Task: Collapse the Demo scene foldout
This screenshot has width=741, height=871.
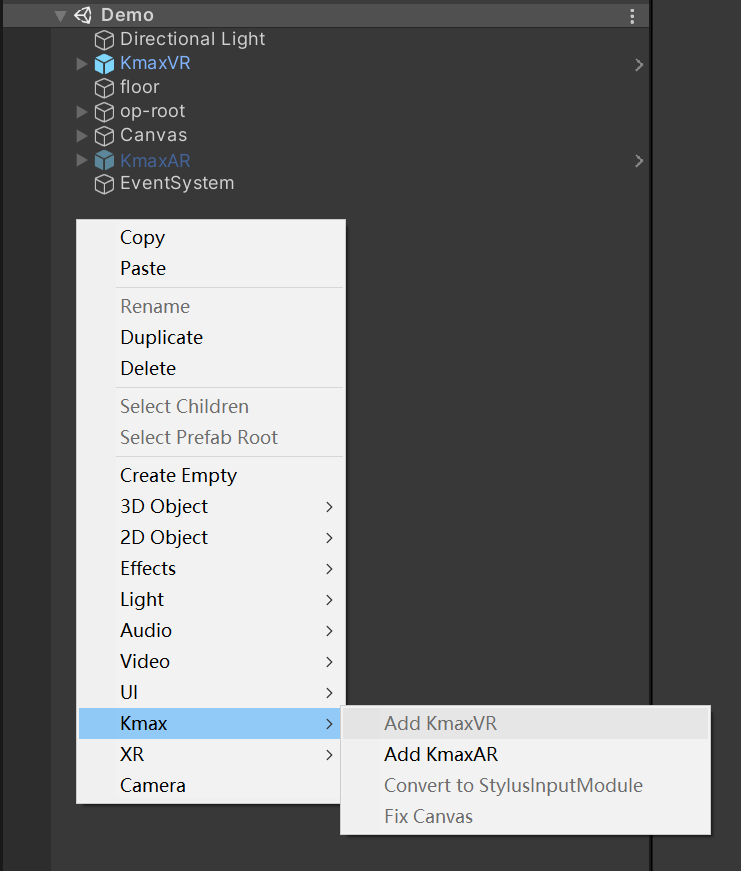Action: pos(61,16)
